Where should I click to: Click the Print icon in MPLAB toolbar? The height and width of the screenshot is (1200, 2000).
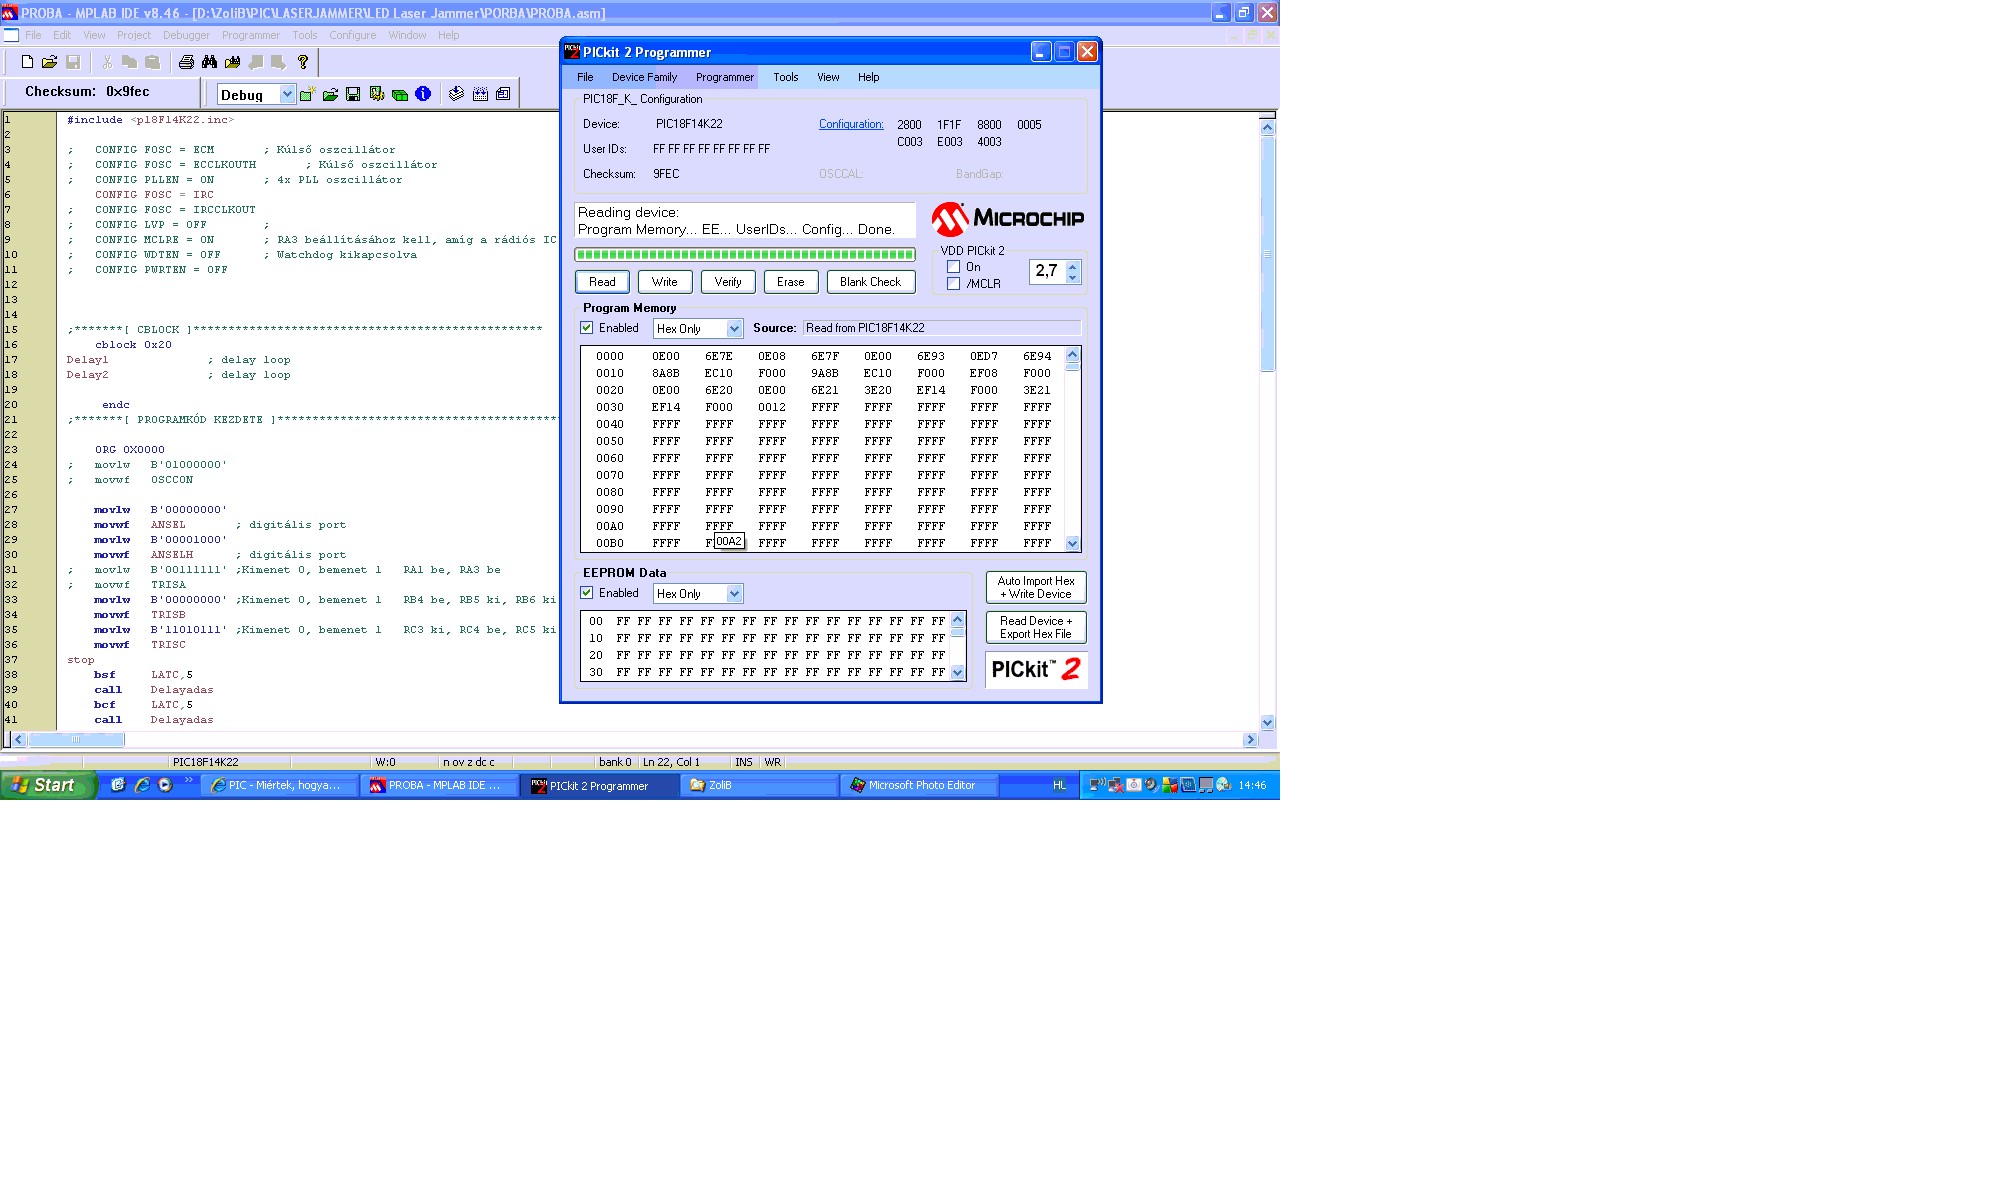pyautogui.click(x=186, y=62)
